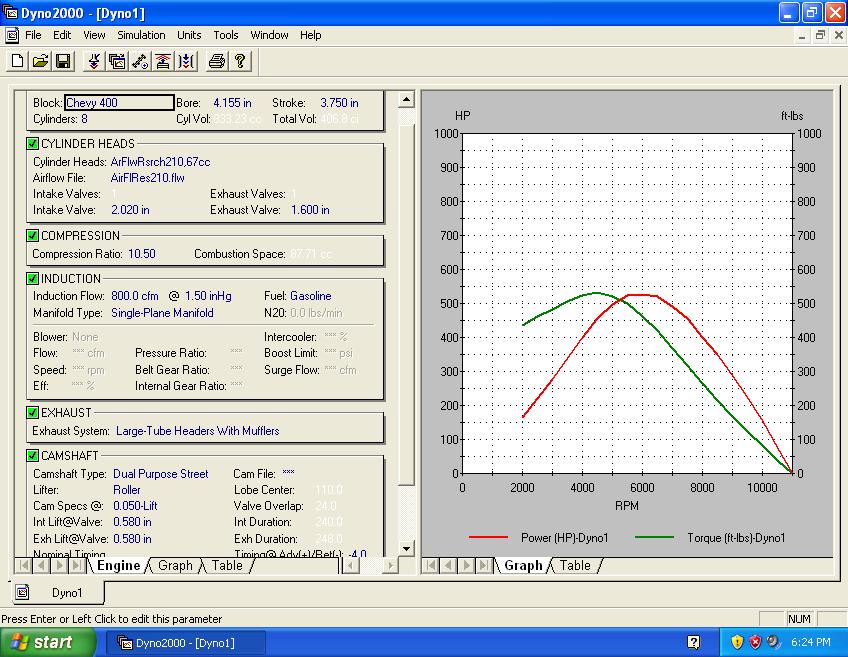Uncheck the Compression section checkbox

click(33, 236)
